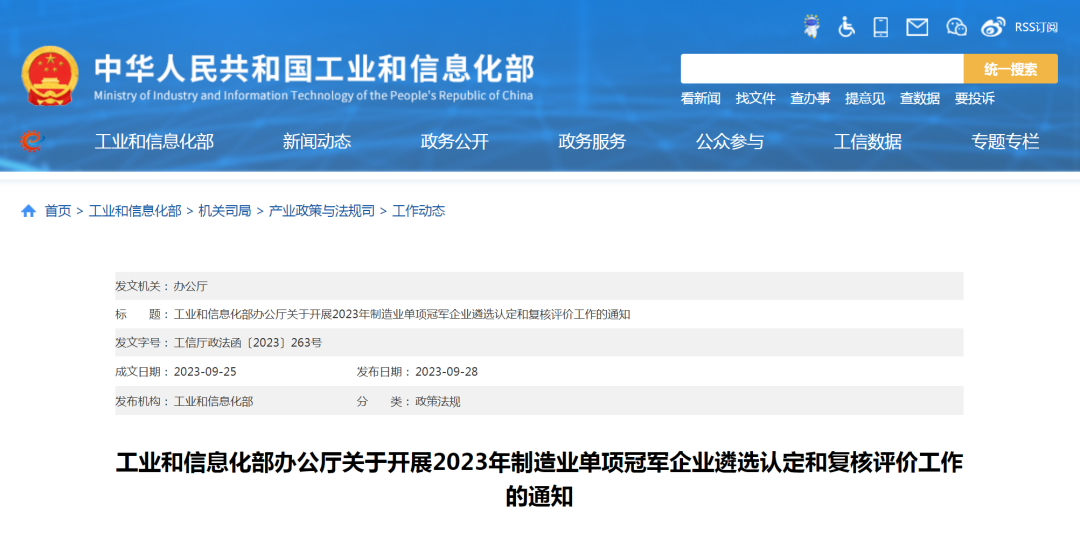This screenshot has width=1080, height=534.
Task: Open the 政务公开 nav menu
Action: (x=455, y=142)
